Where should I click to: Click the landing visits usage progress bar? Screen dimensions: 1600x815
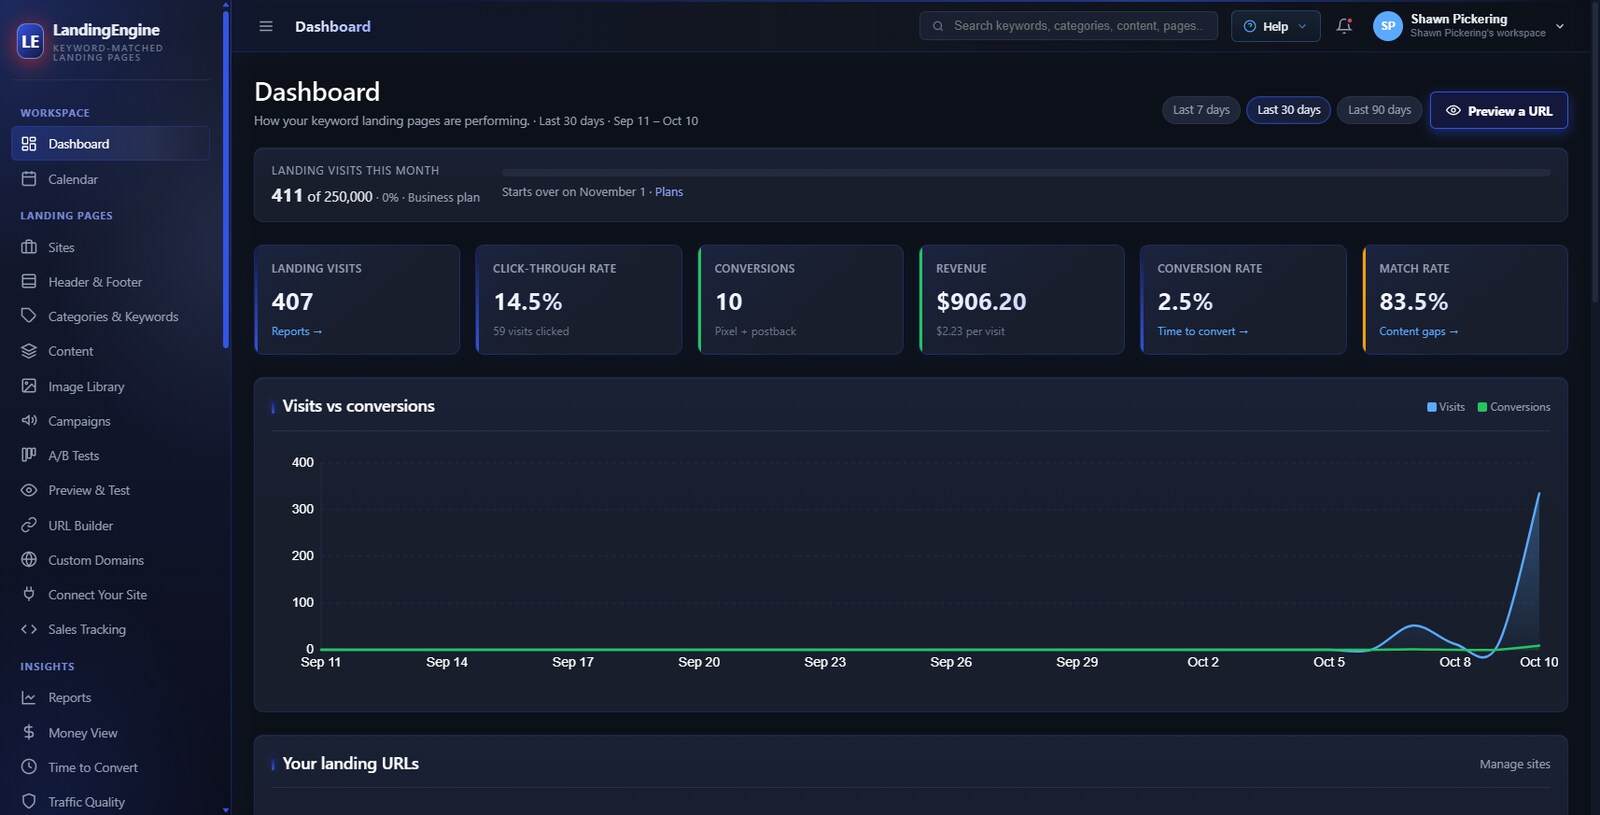point(1026,172)
